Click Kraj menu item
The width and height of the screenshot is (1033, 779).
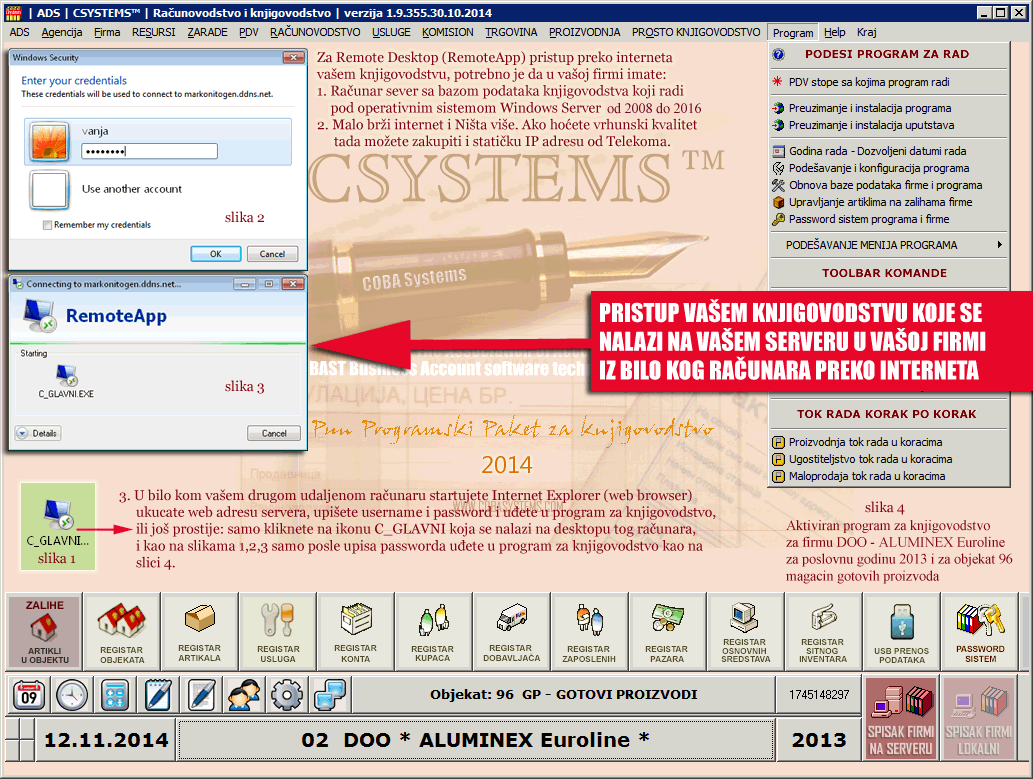[x=866, y=32]
